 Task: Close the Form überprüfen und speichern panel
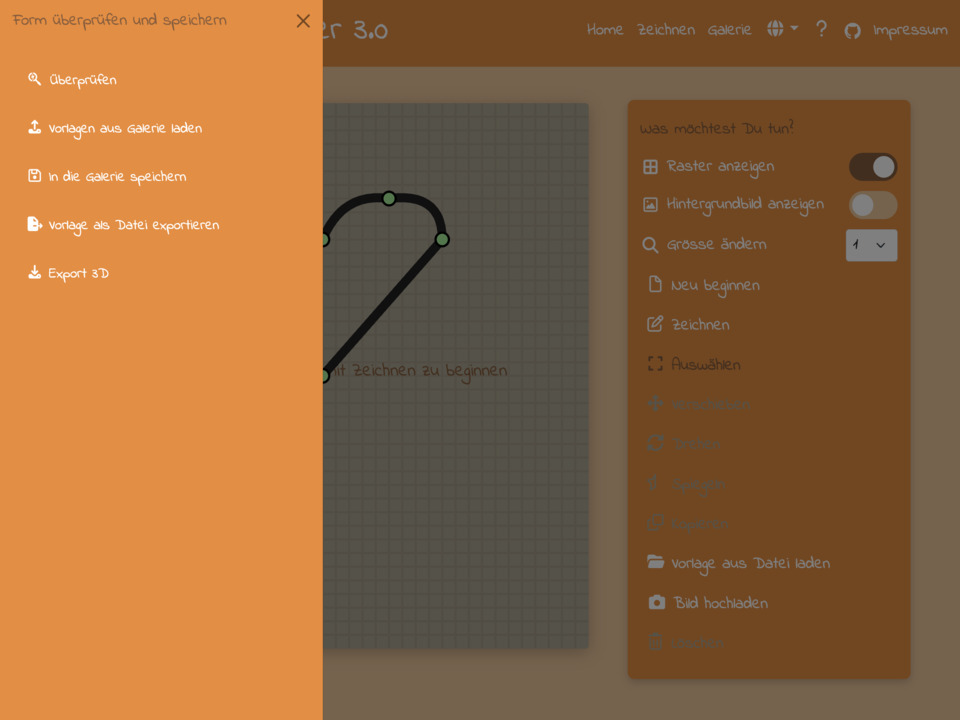point(303,21)
